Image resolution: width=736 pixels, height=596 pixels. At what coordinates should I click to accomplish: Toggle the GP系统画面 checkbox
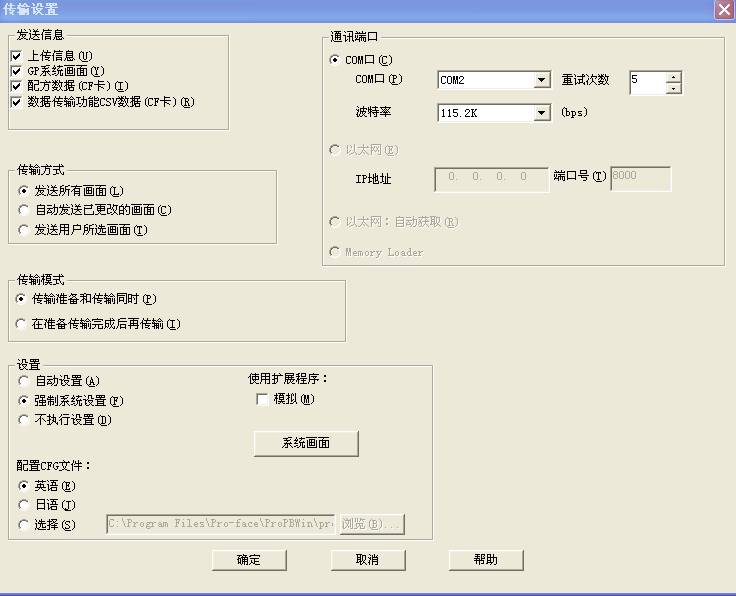pyautogui.click(x=16, y=71)
